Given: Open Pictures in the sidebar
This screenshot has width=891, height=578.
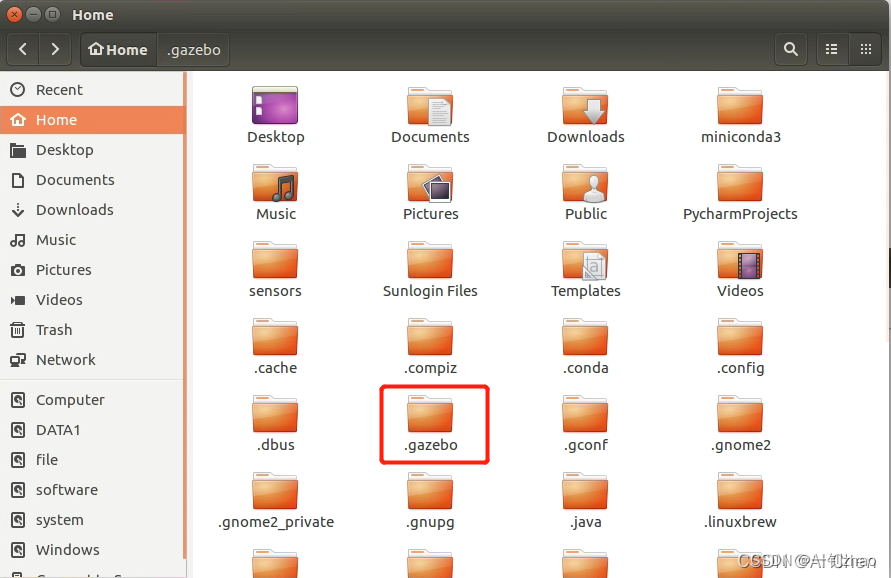Looking at the screenshot, I should pos(93,270).
